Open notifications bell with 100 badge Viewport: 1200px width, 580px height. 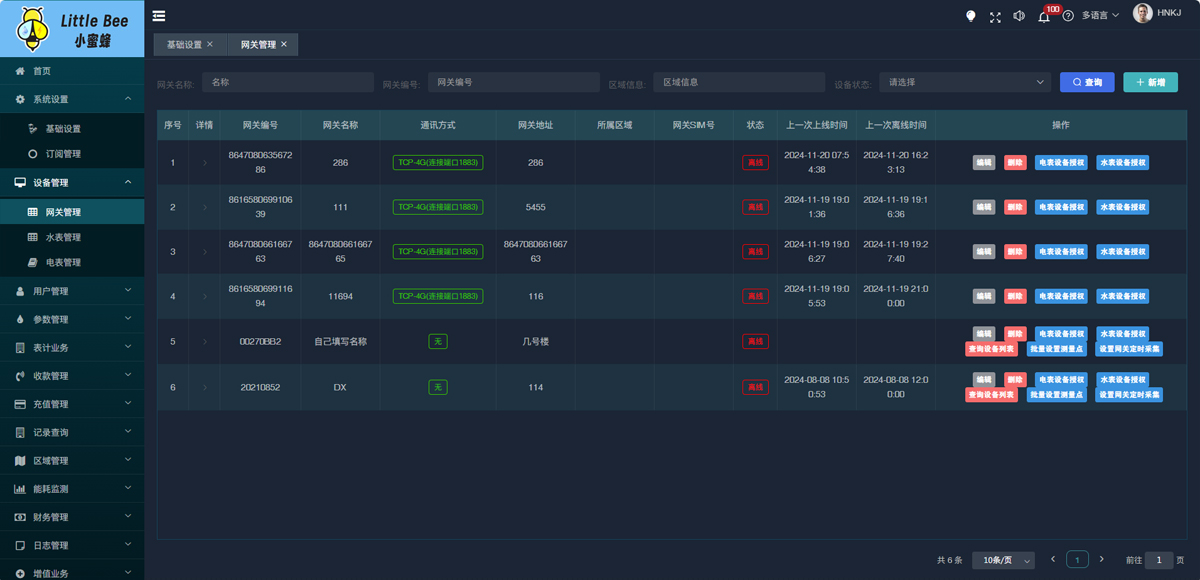tap(1044, 16)
